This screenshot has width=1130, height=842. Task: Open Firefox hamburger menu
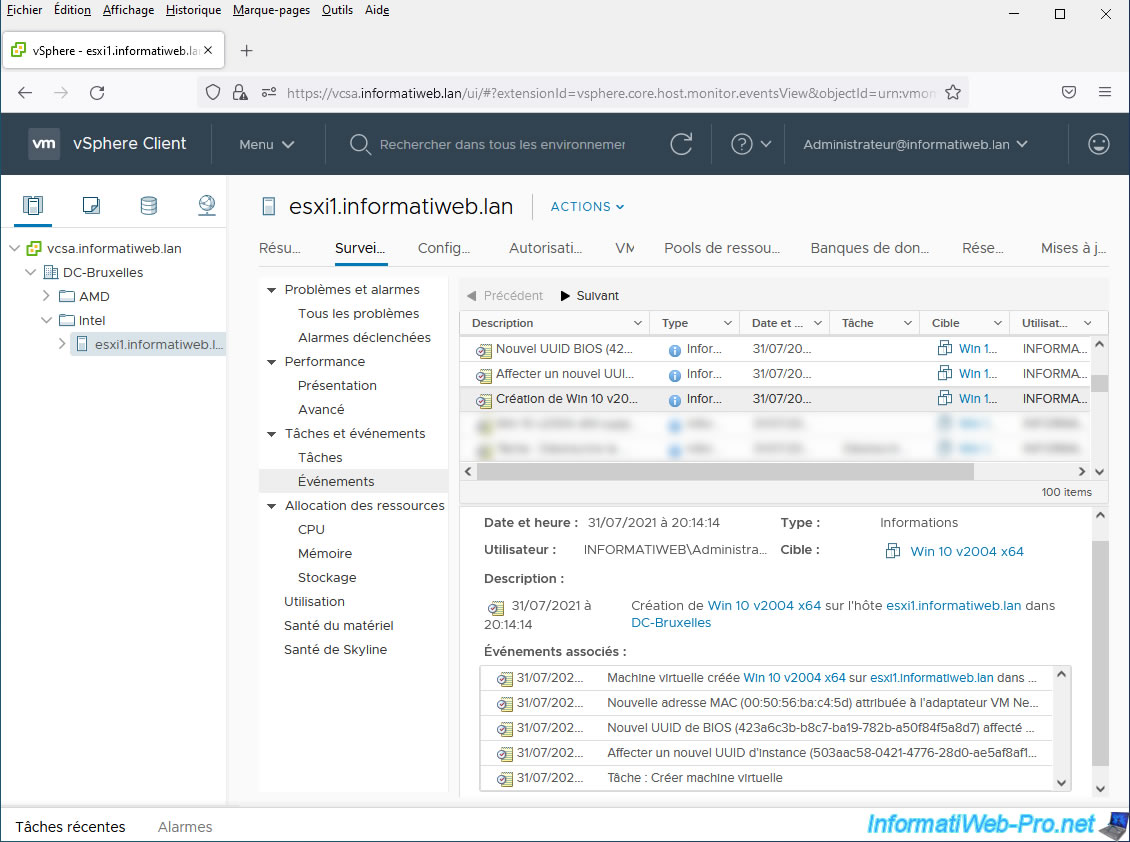pos(1105,92)
